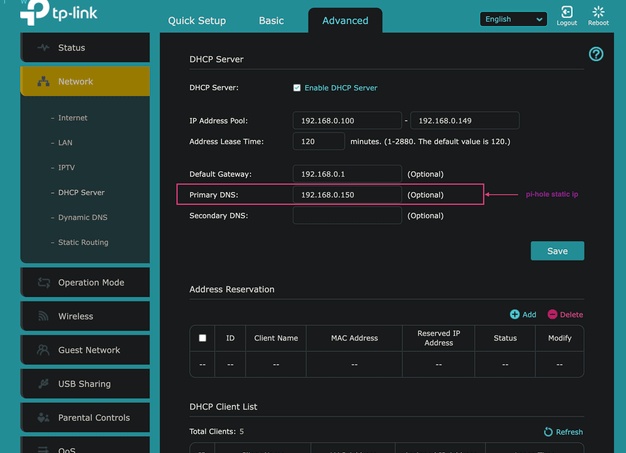Click the Guest Network people icon
Image resolution: width=626 pixels, height=453 pixels.
click(43, 350)
